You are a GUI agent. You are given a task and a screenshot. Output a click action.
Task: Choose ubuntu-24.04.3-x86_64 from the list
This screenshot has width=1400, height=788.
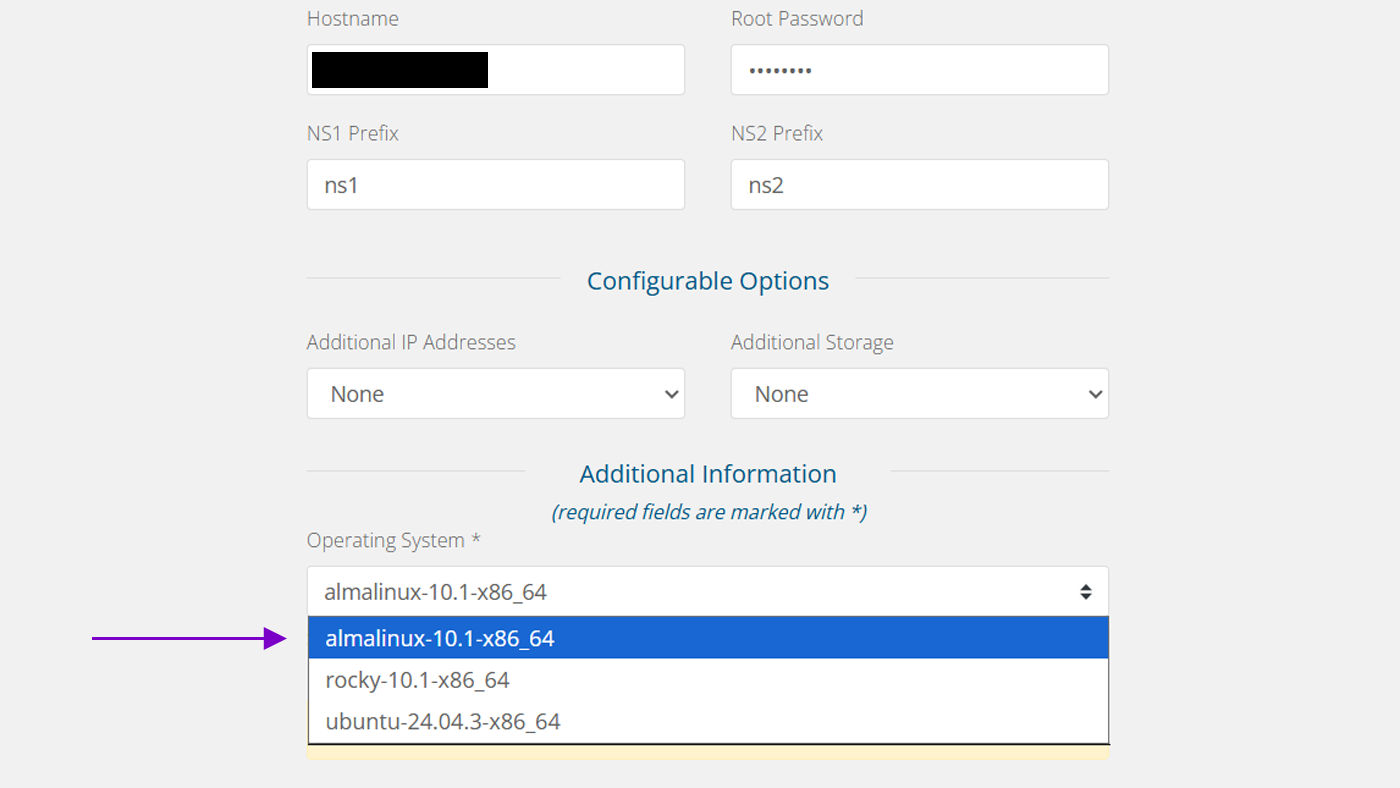click(x=708, y=722)
